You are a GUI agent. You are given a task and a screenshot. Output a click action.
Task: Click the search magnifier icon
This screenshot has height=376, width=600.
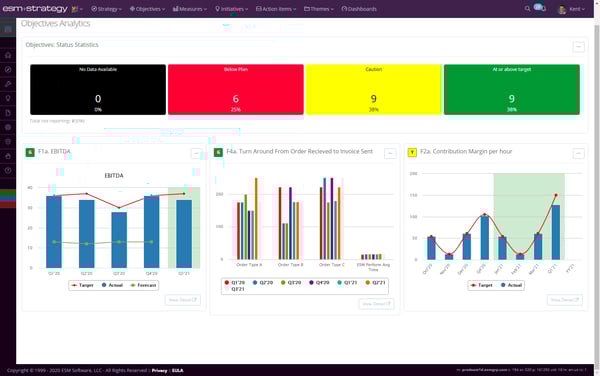(x=527, y=8)
